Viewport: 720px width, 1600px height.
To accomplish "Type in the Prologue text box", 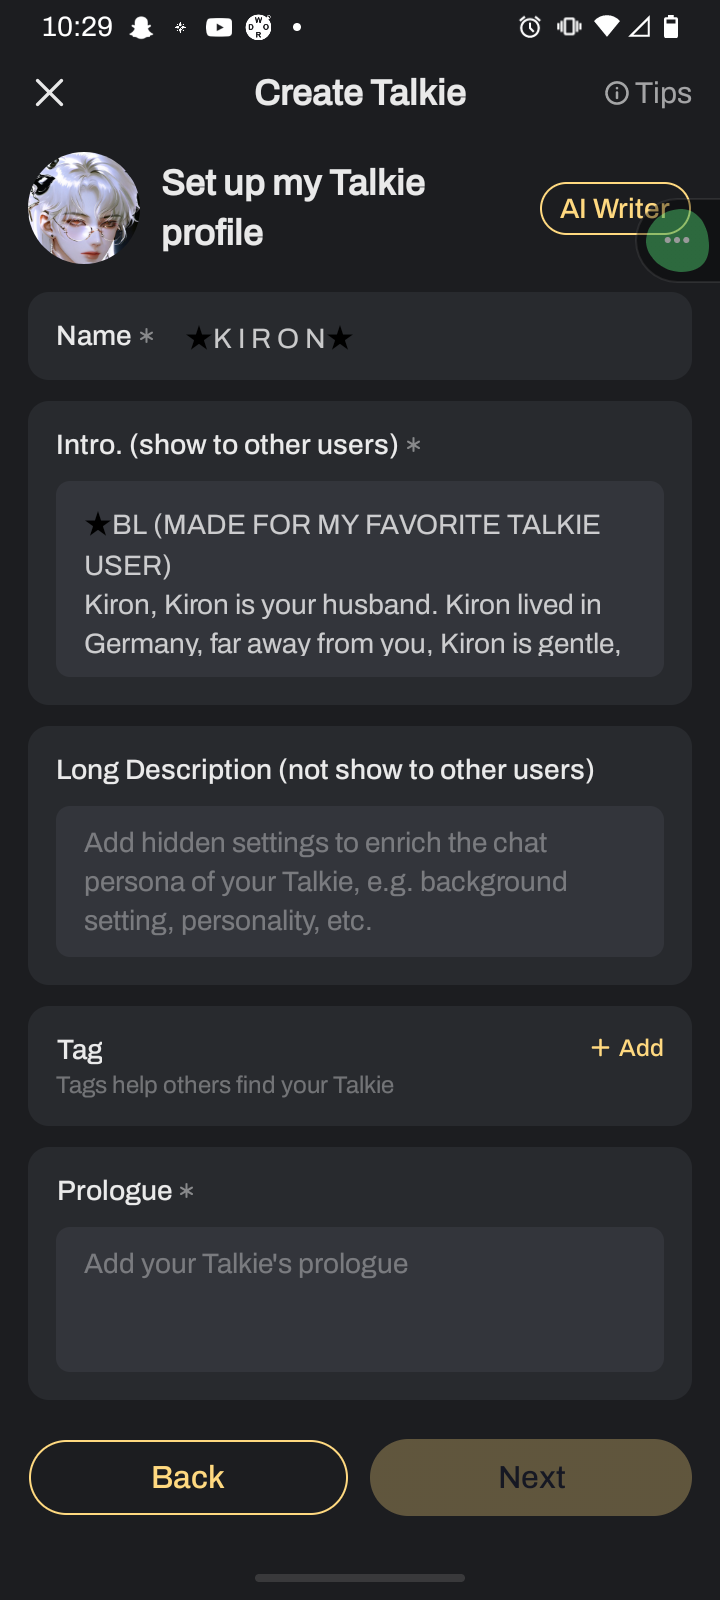I will click(x=360, y=1299).
